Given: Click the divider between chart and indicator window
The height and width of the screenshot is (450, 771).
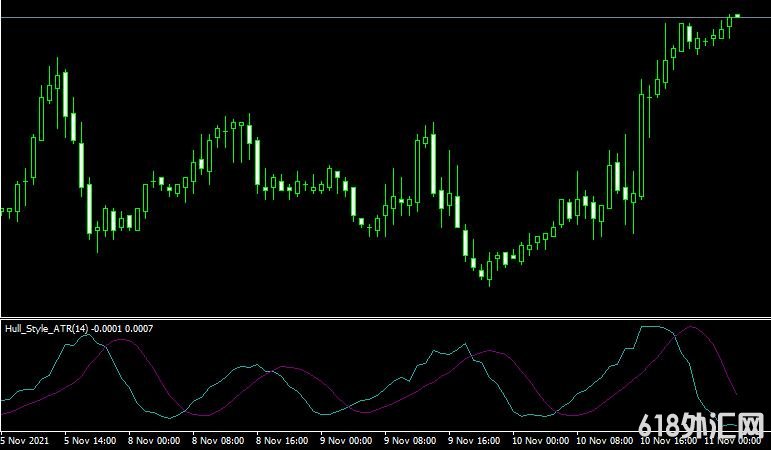Looking at the screenshot, I should tap(385, 318).
